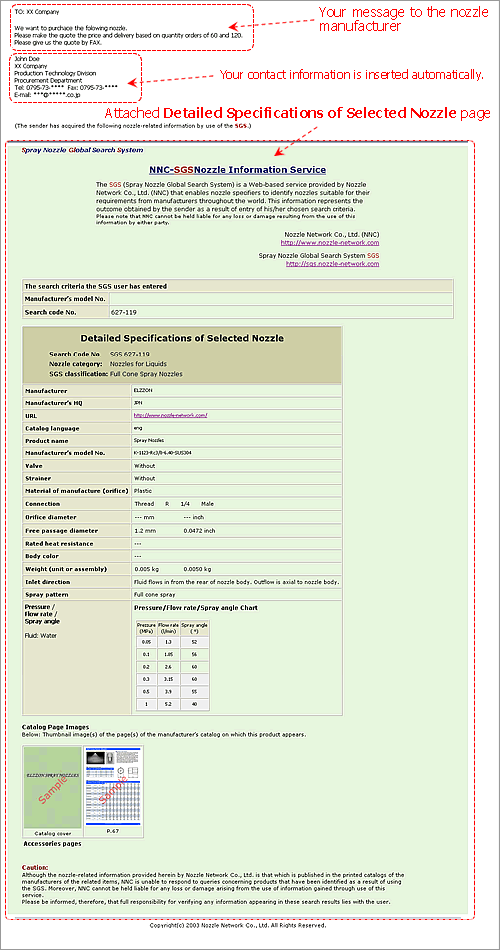The height and width of the screenshot is (950, 500).
Task: Click the Flow rate (l/min) column header
Action: [168, 628]
